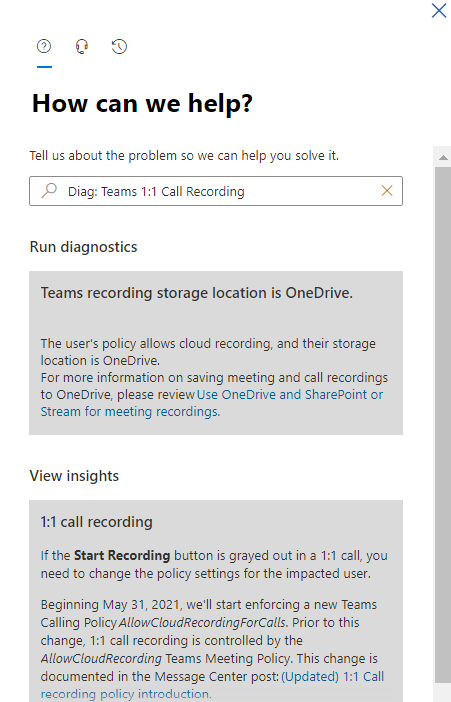Click the search magnifier icon
Image resolution: width=451 pixels, height=702 pixels.
pos(49,191)
